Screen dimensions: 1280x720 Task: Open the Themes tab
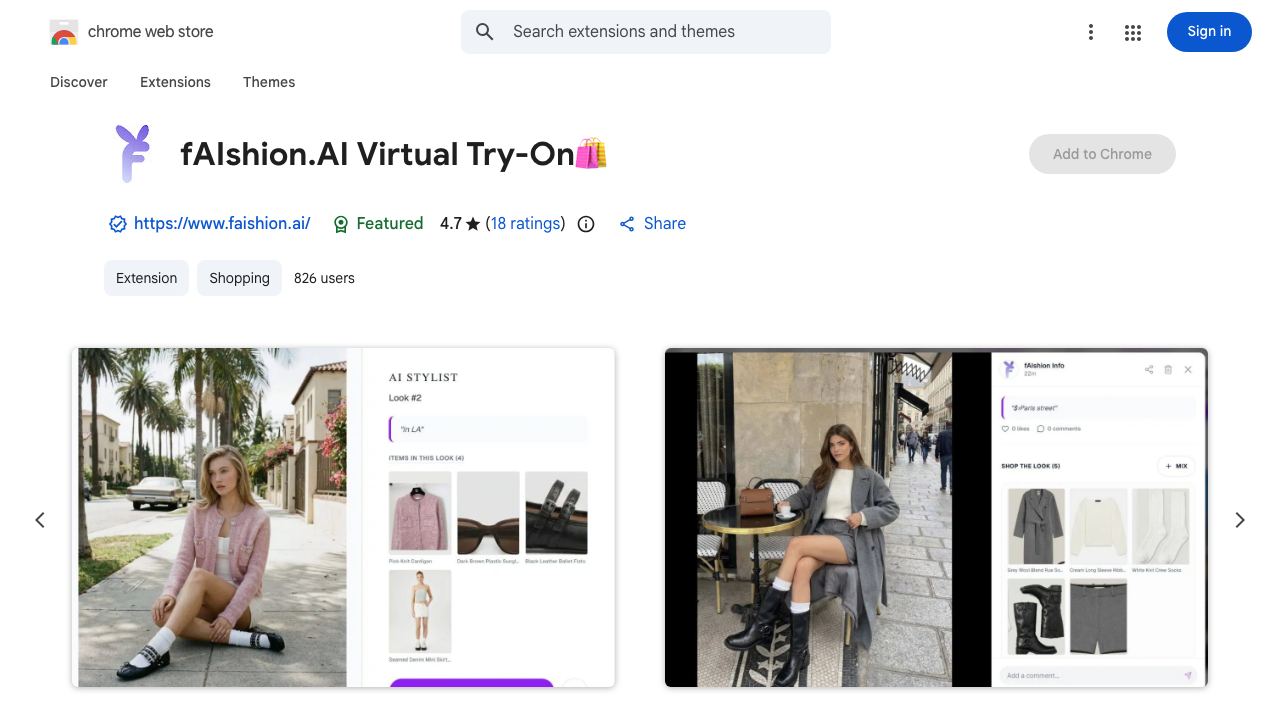[x=269, y=82]
